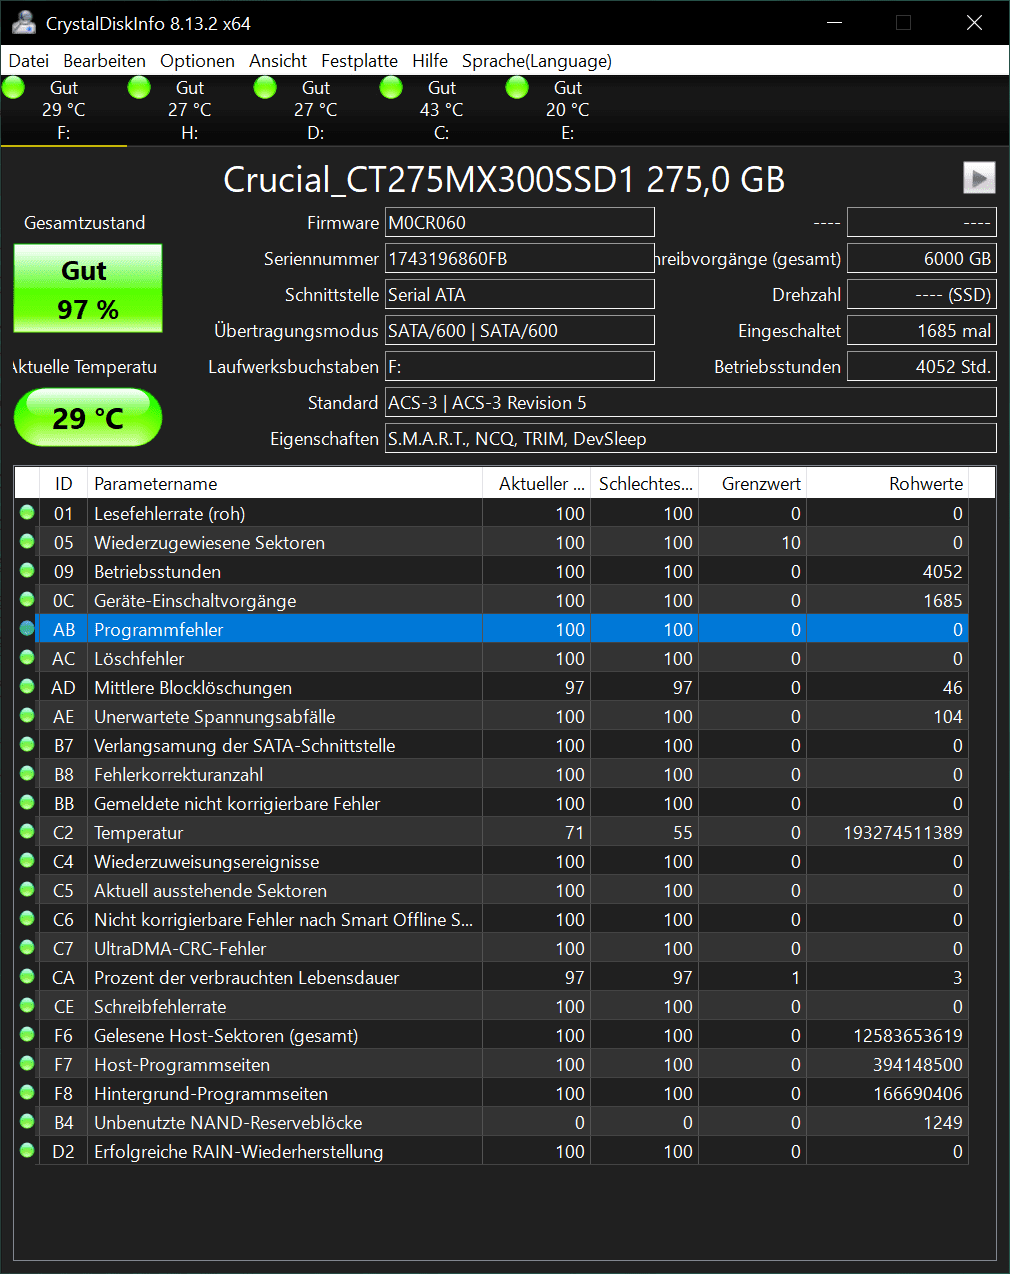
Task: Click status dot for Löschfehler row
Action: point(27,658)
